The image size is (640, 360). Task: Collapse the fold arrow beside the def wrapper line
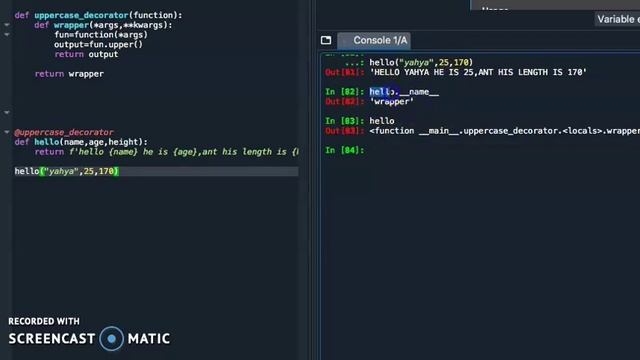click(7, 25)
